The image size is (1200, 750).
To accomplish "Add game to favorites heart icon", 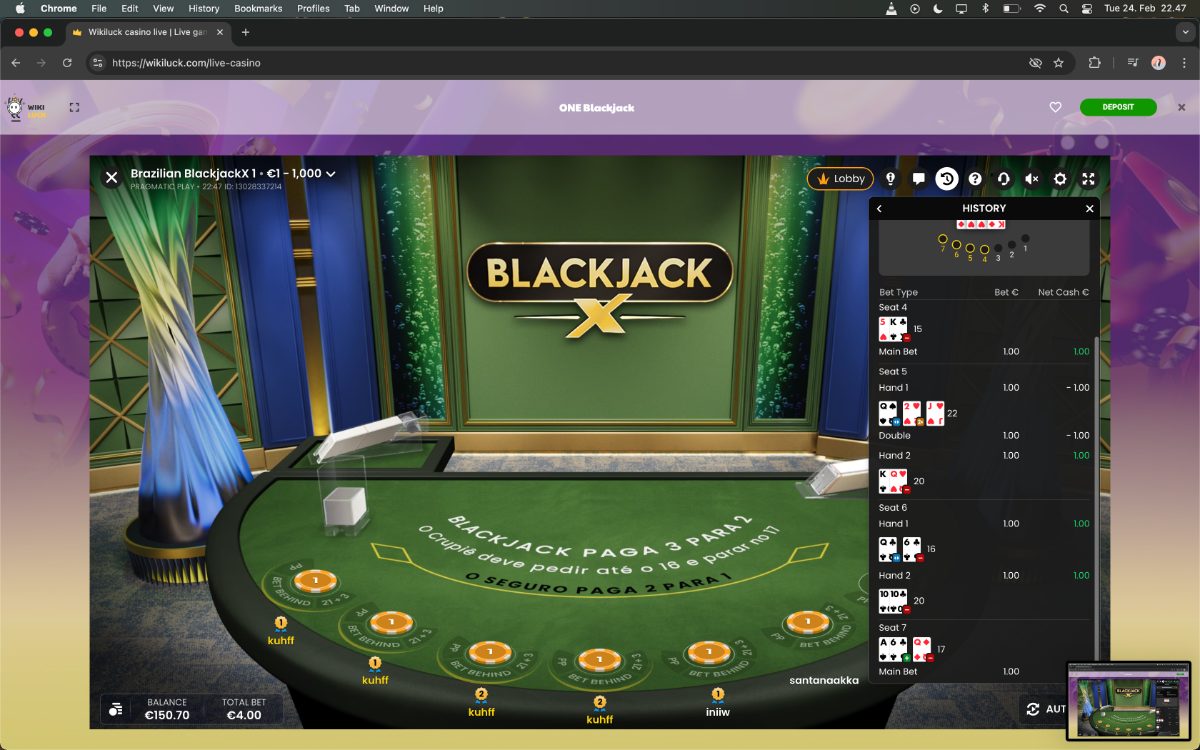I will (x=1055, y=107).
